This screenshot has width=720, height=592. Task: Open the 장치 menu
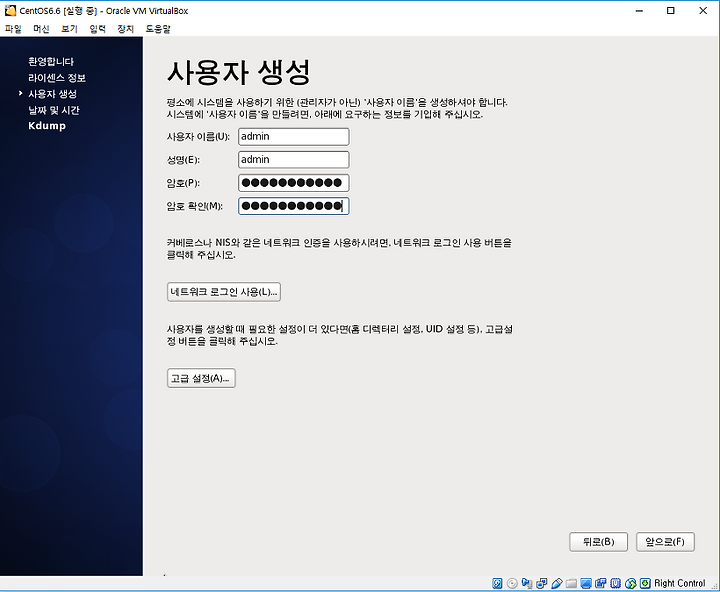tap(125, 29)
